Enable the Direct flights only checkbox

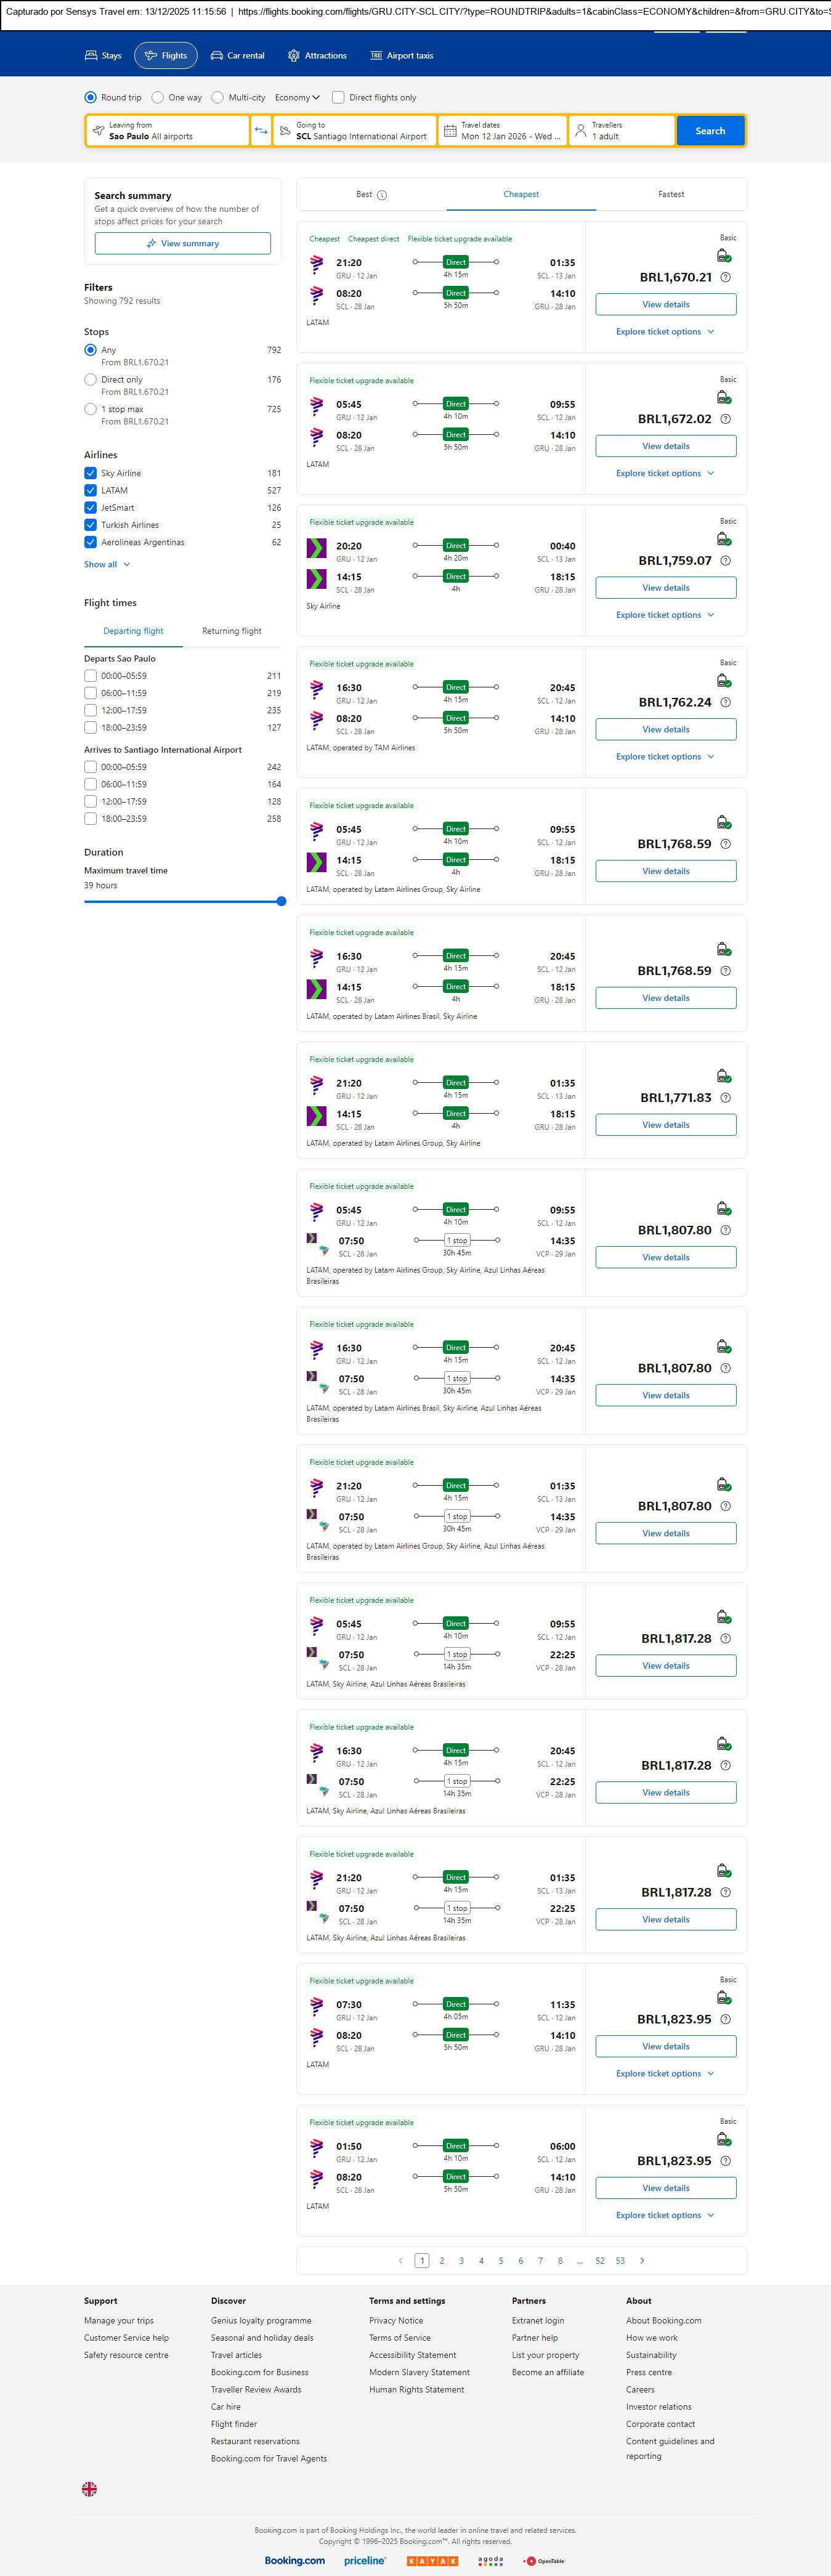tap(338, 98)
